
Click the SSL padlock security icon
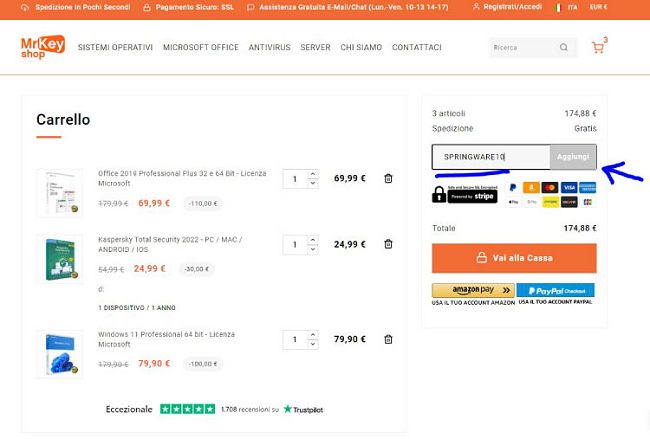439,194
